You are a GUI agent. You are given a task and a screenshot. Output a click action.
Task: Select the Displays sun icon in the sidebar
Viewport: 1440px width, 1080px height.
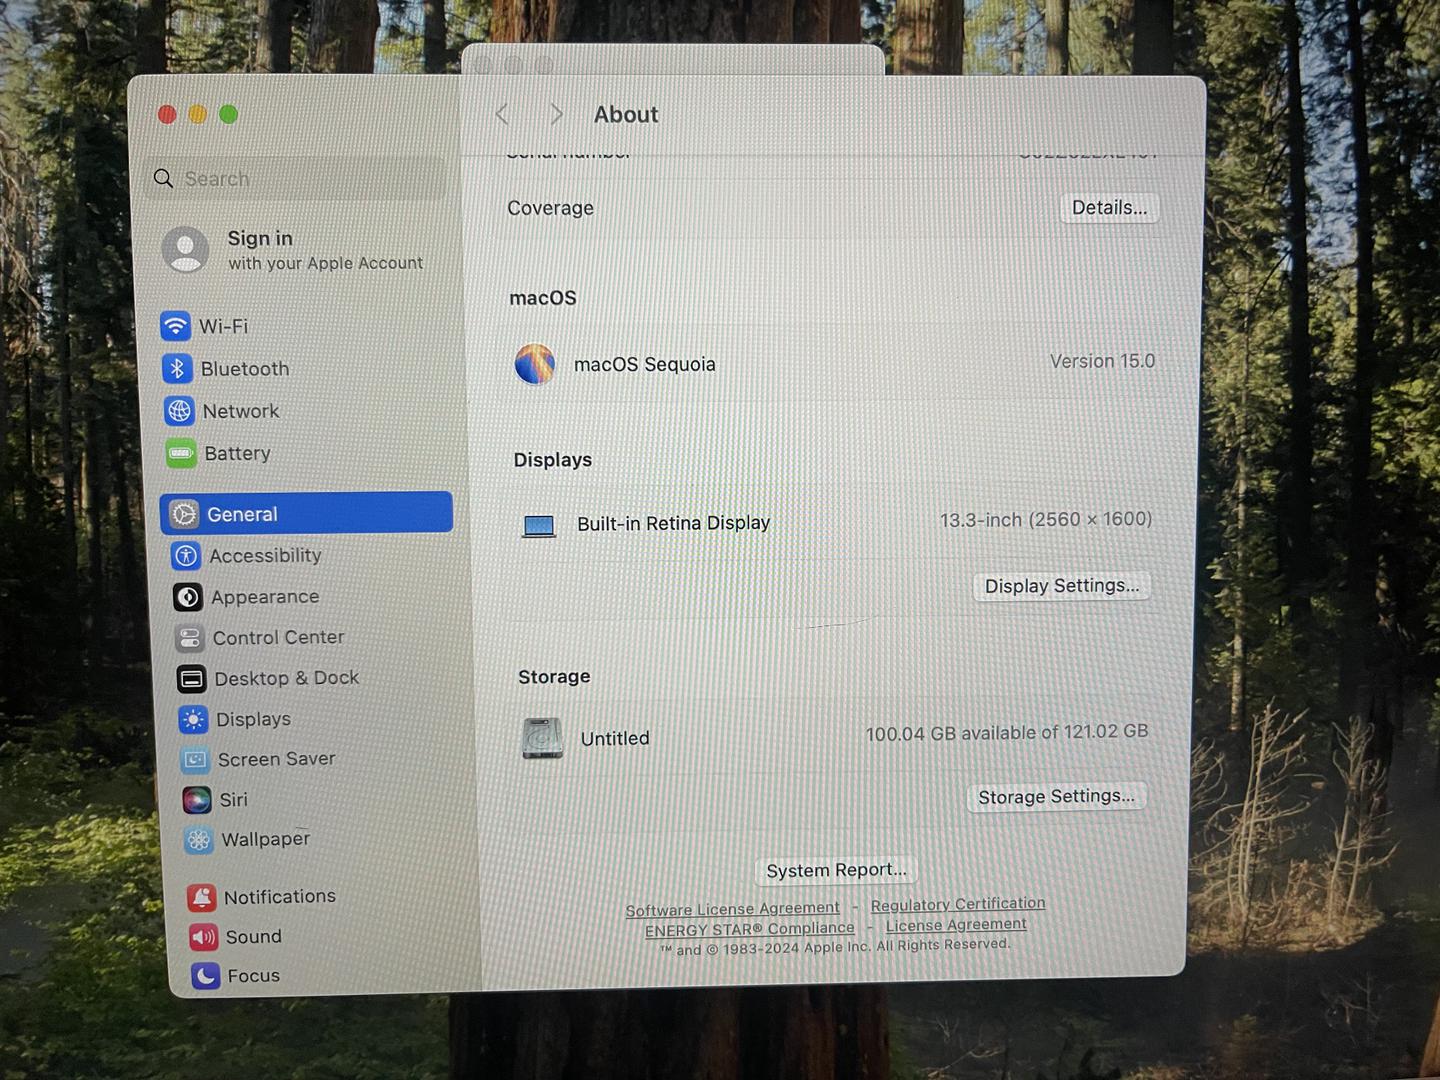[194, 720]
